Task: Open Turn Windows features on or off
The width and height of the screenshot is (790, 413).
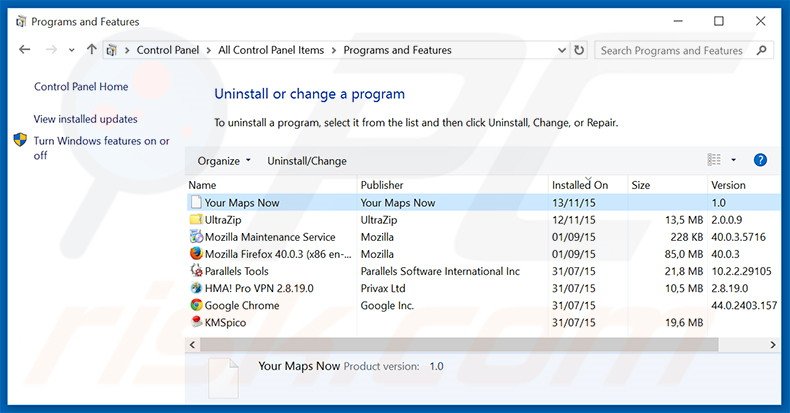Action: 101,148
